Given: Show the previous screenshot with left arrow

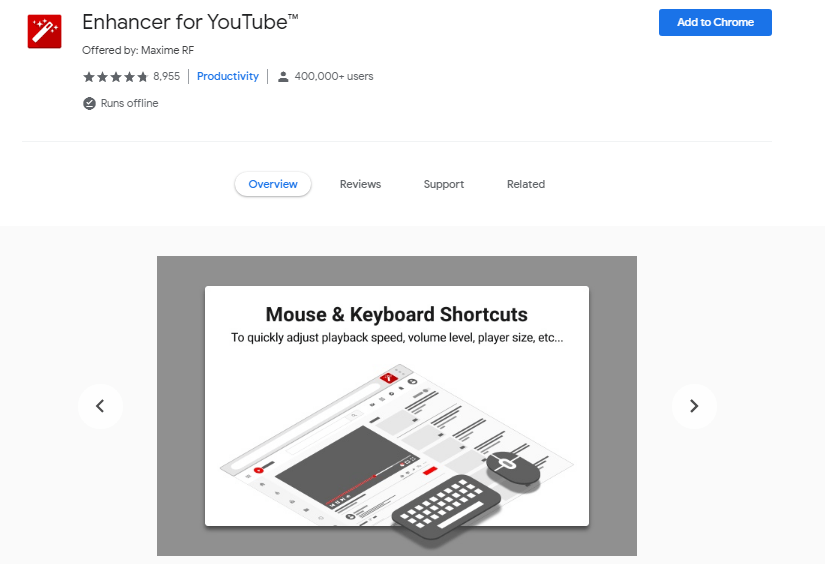Looking at the screenshot, I should 100,406.
